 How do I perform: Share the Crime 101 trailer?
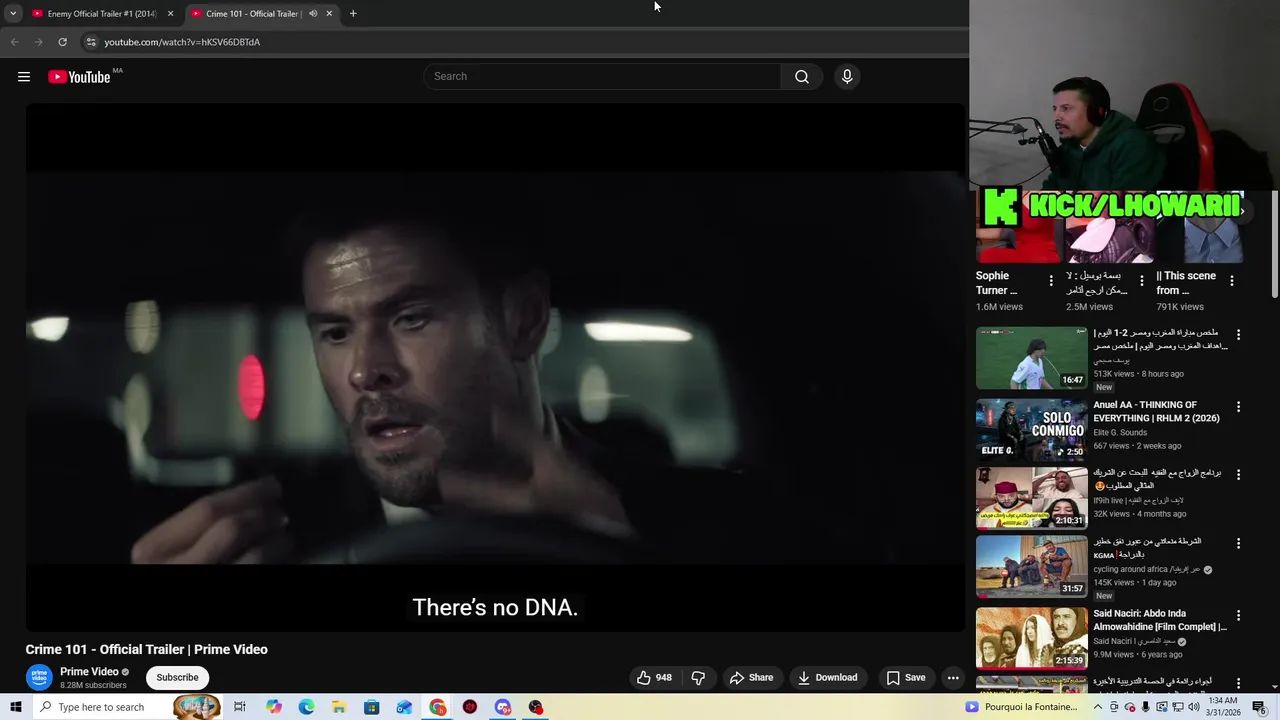[x=751, y=678]
